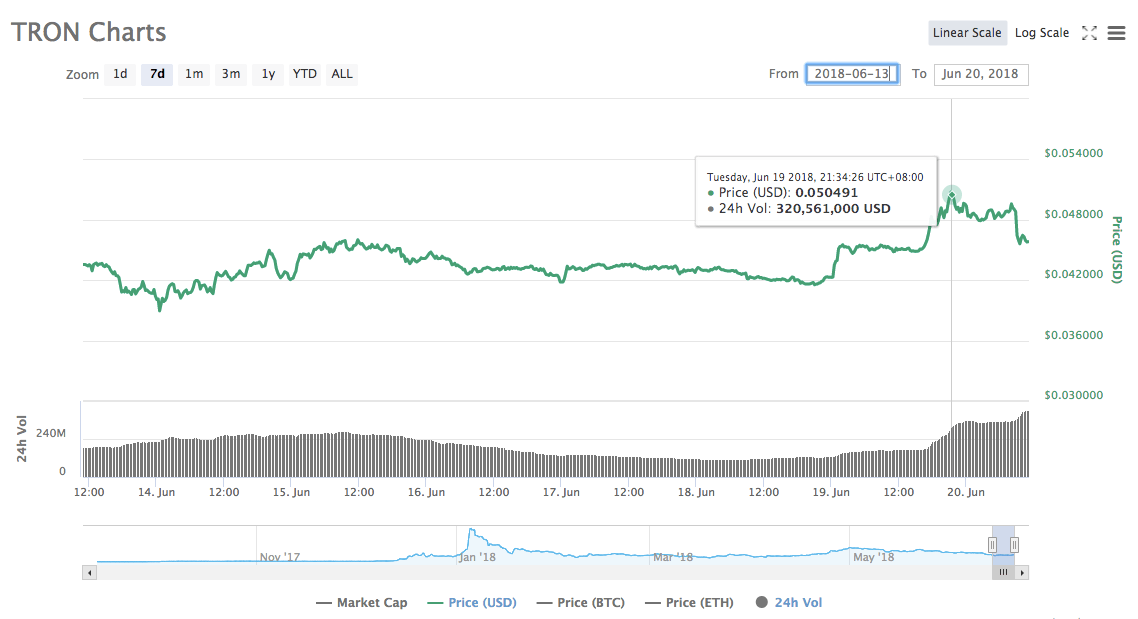Focus the From date input field
This screenshot has width=1138, height=619.
tap(852, 74)
